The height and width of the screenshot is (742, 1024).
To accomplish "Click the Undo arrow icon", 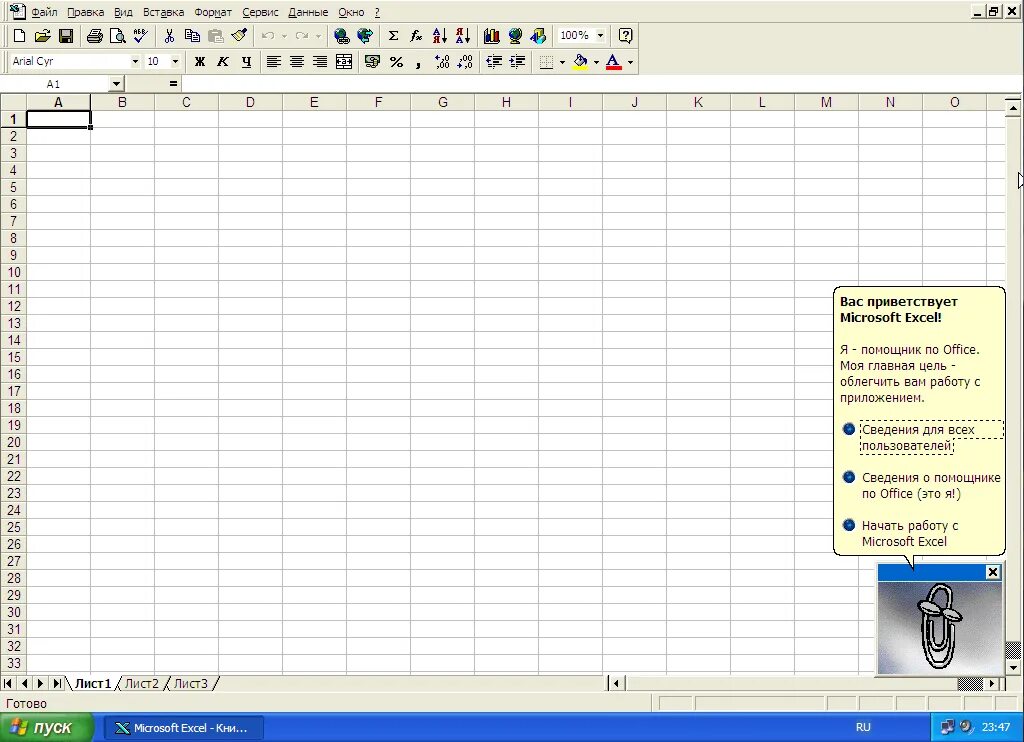I will pyautogui.click(x=268, y=36).
